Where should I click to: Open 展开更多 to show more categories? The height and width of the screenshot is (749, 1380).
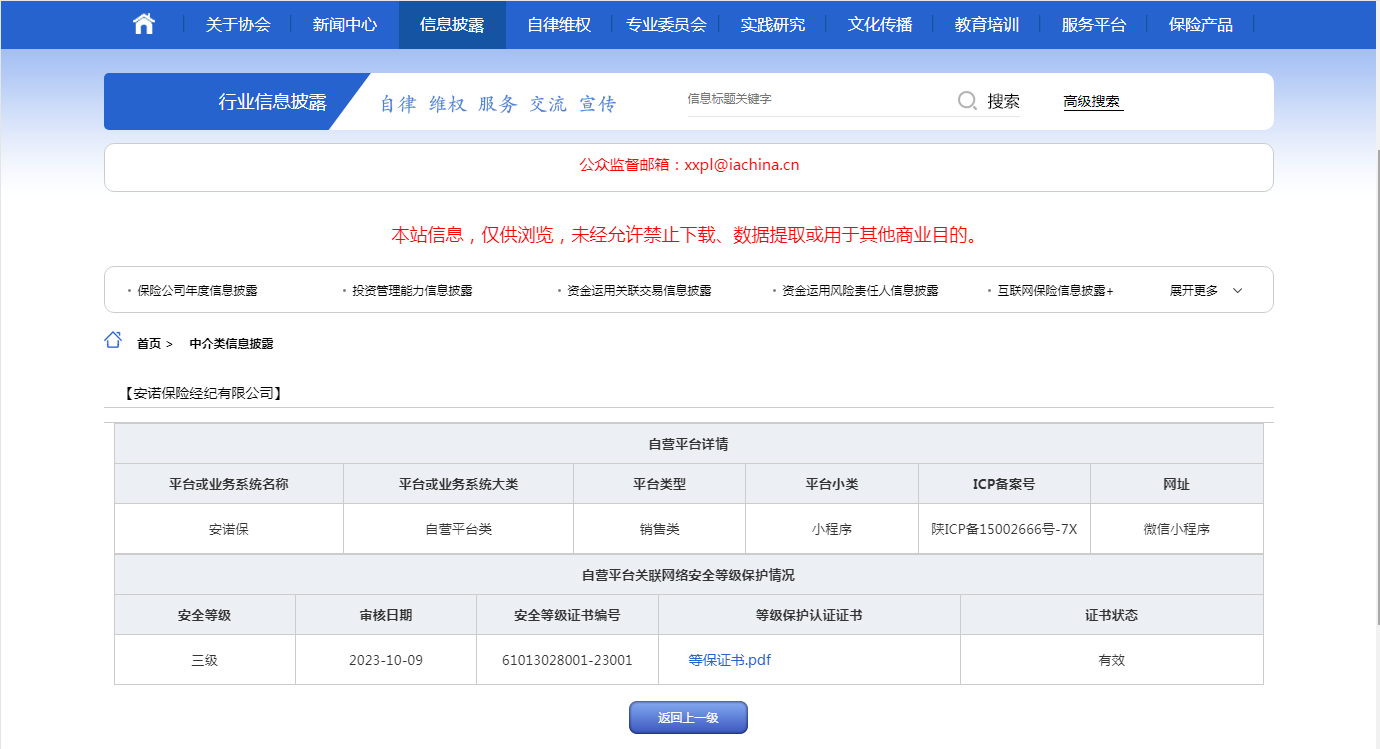(1194, 291)
